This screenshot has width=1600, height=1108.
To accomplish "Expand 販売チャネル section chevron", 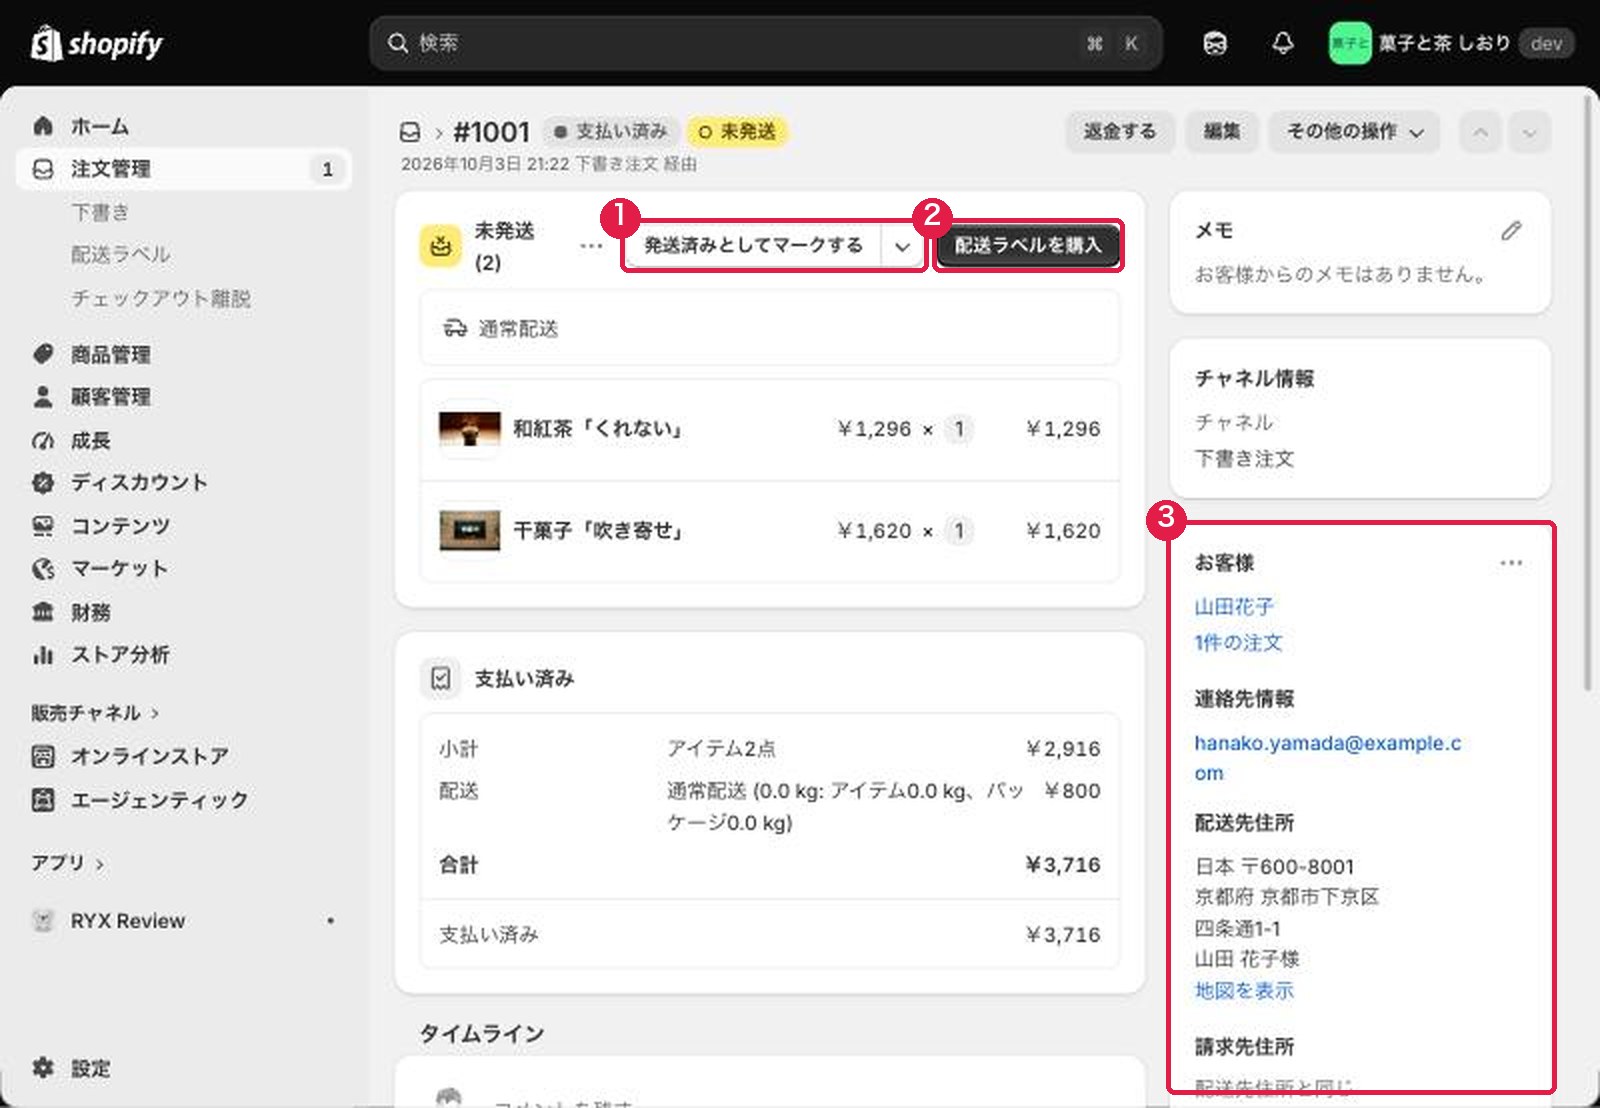I will [x=155, y=713].
